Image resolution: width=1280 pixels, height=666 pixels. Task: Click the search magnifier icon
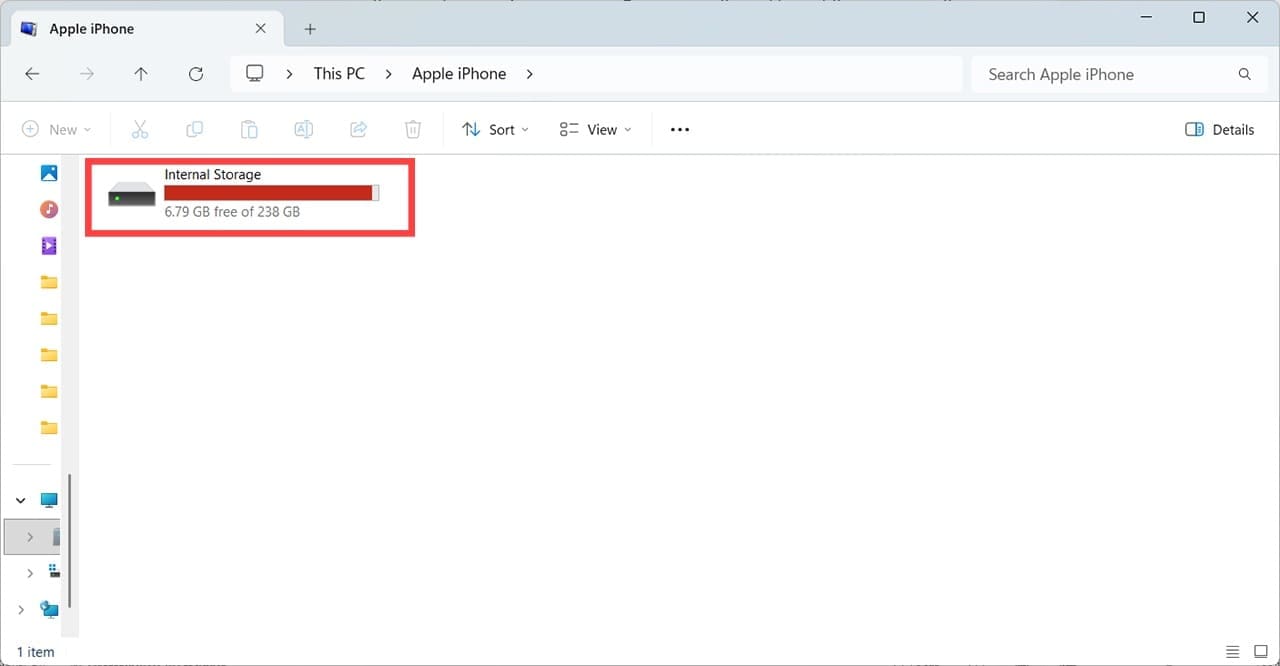1245,74
